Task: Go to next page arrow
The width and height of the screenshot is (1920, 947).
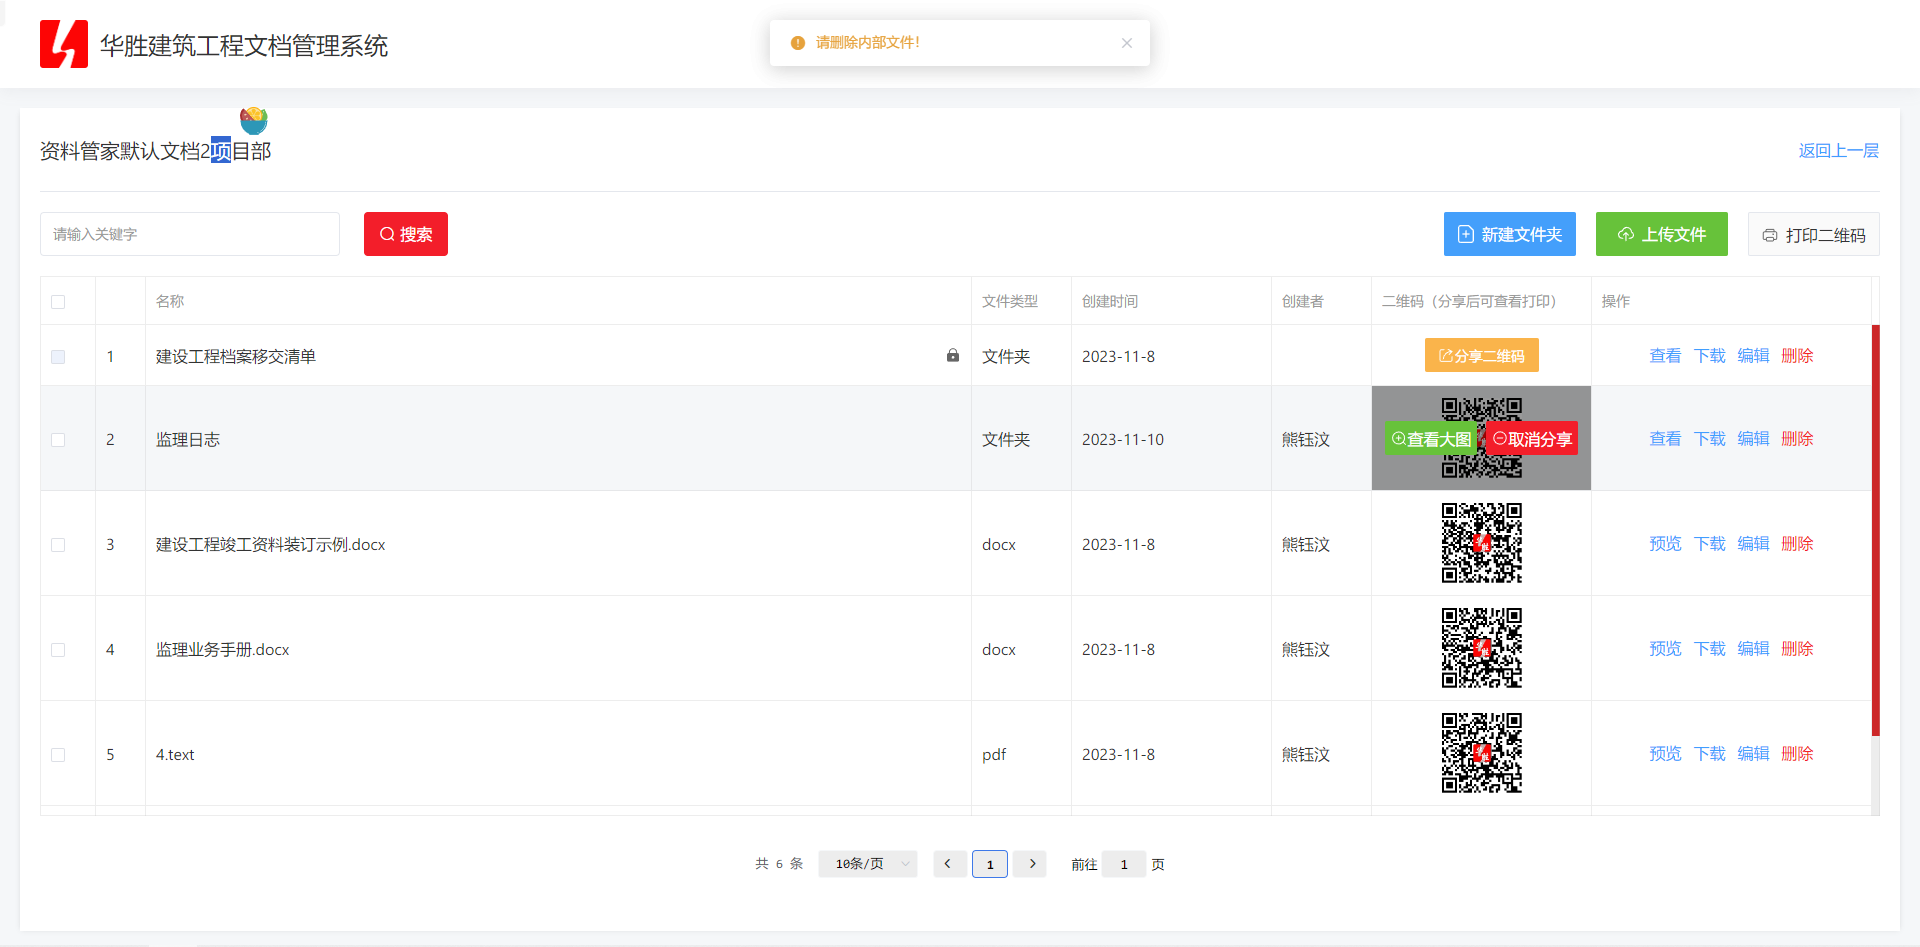Action: (1030, 864)
